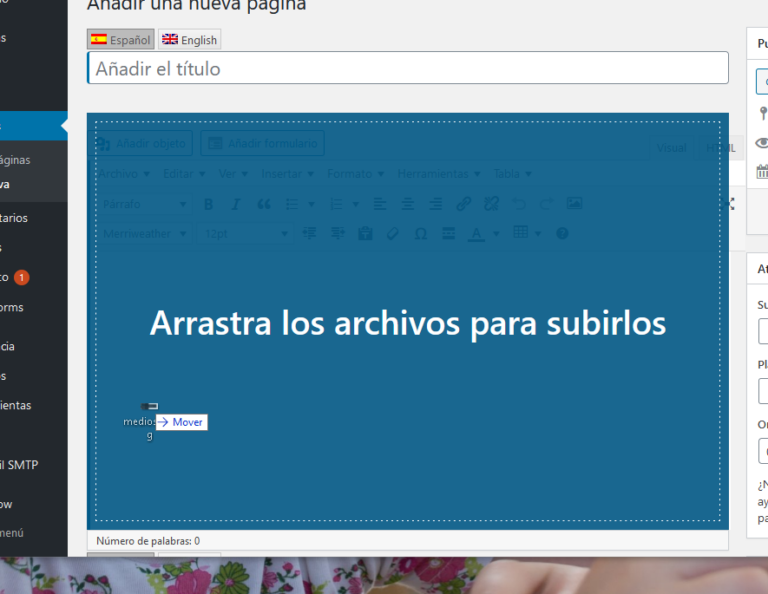Click the insert image icon in toolbar

click(574, 204)
